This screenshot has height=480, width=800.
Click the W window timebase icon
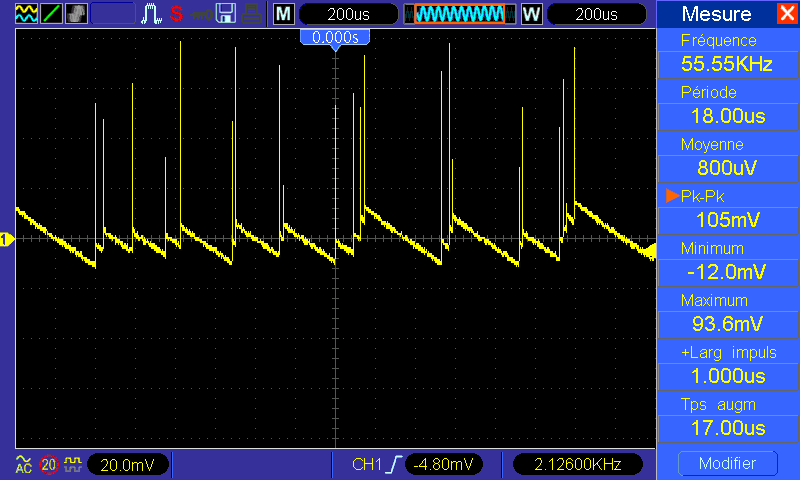530,14
